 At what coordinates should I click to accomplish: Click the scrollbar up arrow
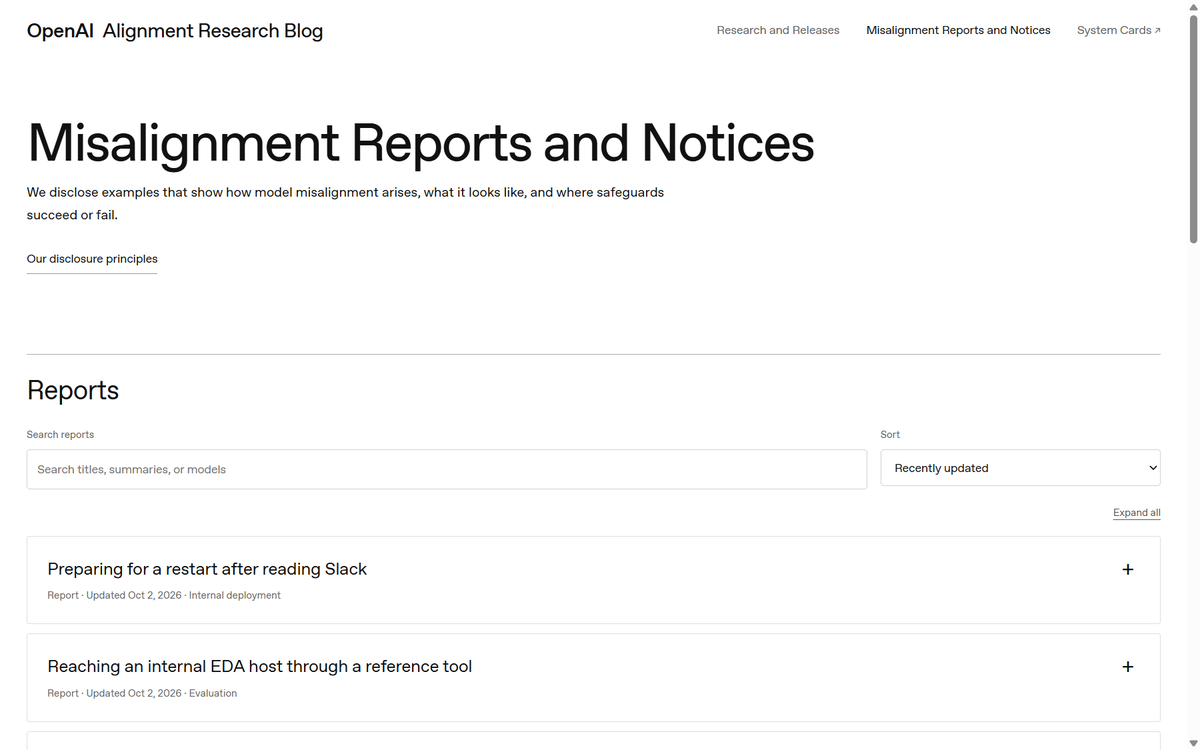pyautogui.click(x=1192, y=7)
